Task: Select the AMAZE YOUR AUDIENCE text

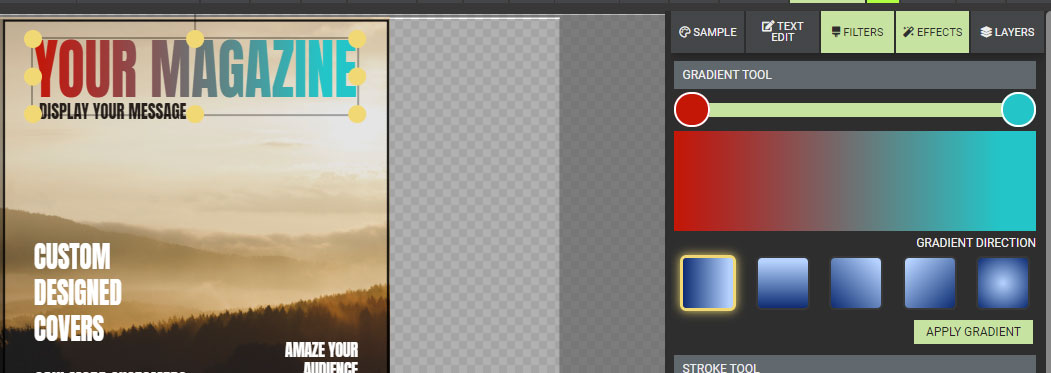Action: pos(322,359)
